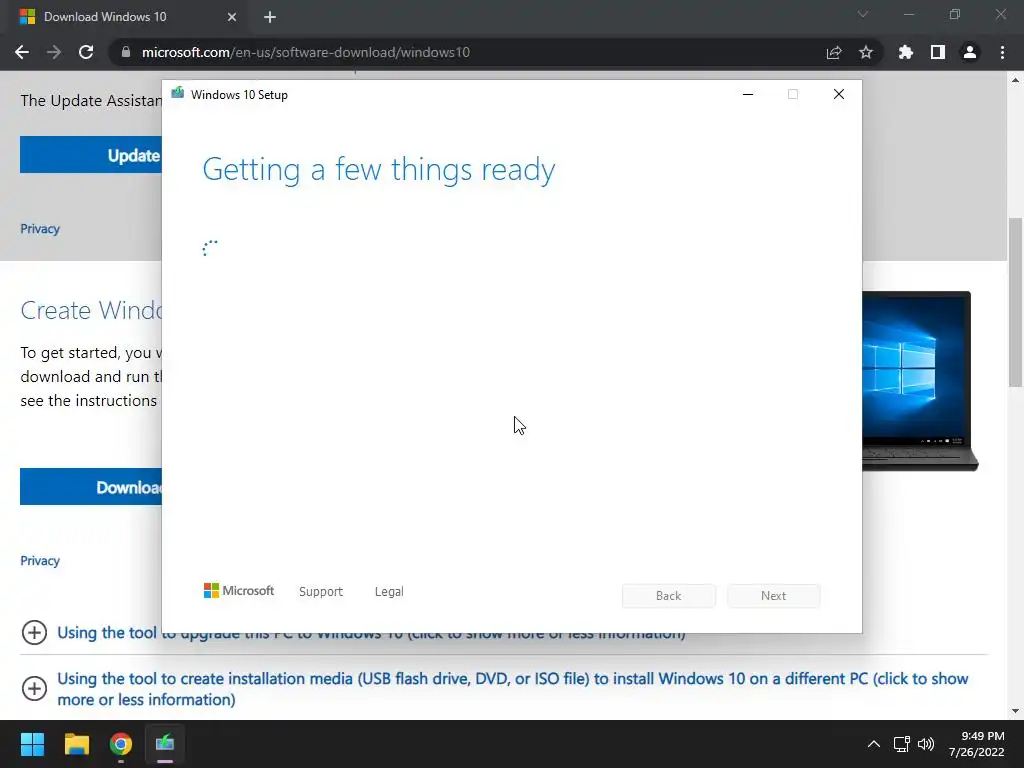Open Chrome three-dot menu
Image resolution: width=1024 pixels, height=768 pixels.
pyautogui.click(x=1002, y=52)
